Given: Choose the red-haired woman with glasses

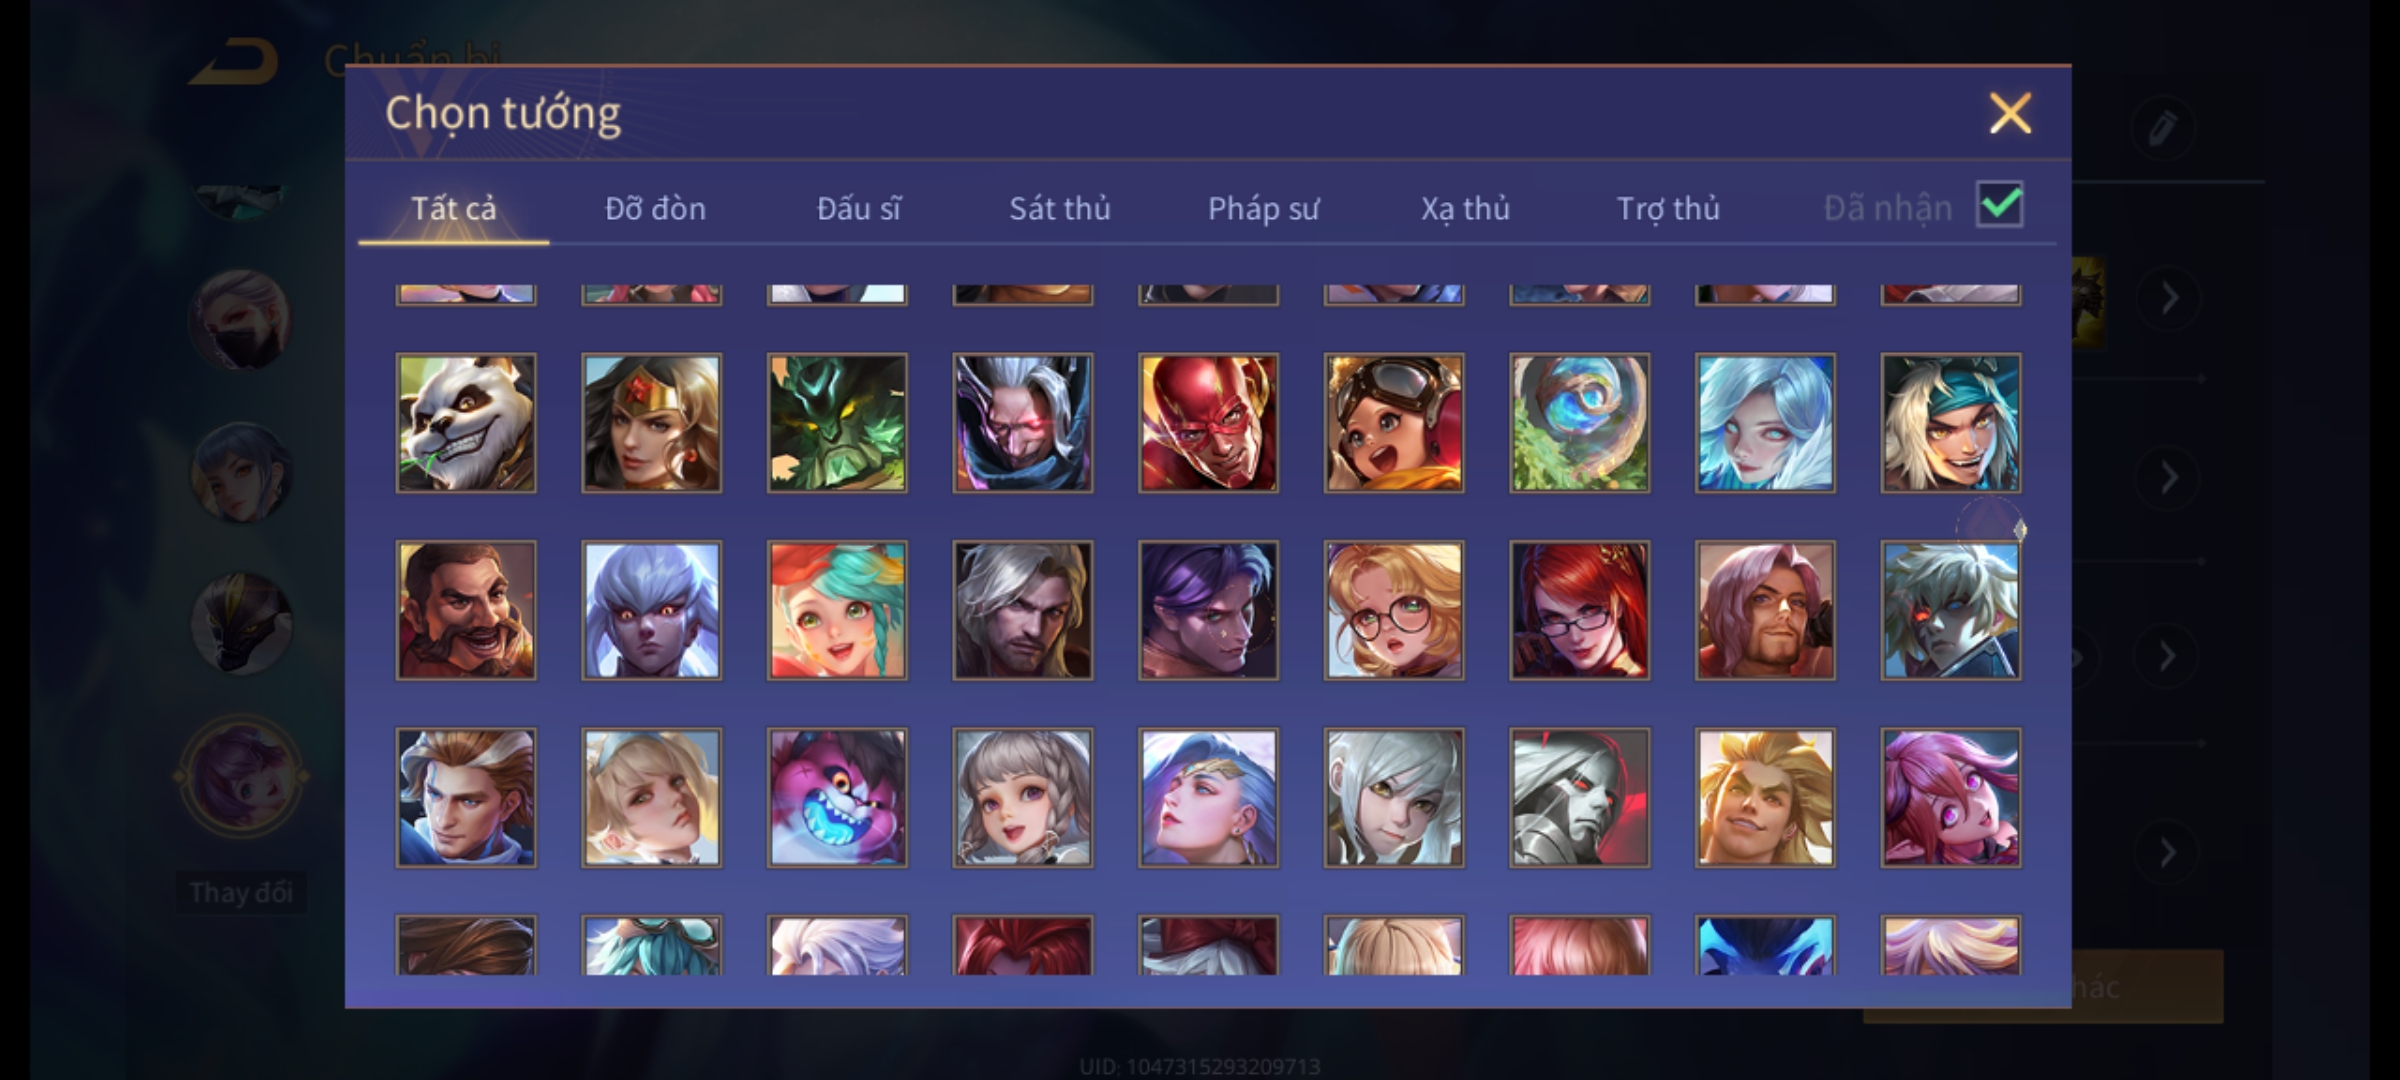Looking at the screenshot, I should (x=1579, y=610).
